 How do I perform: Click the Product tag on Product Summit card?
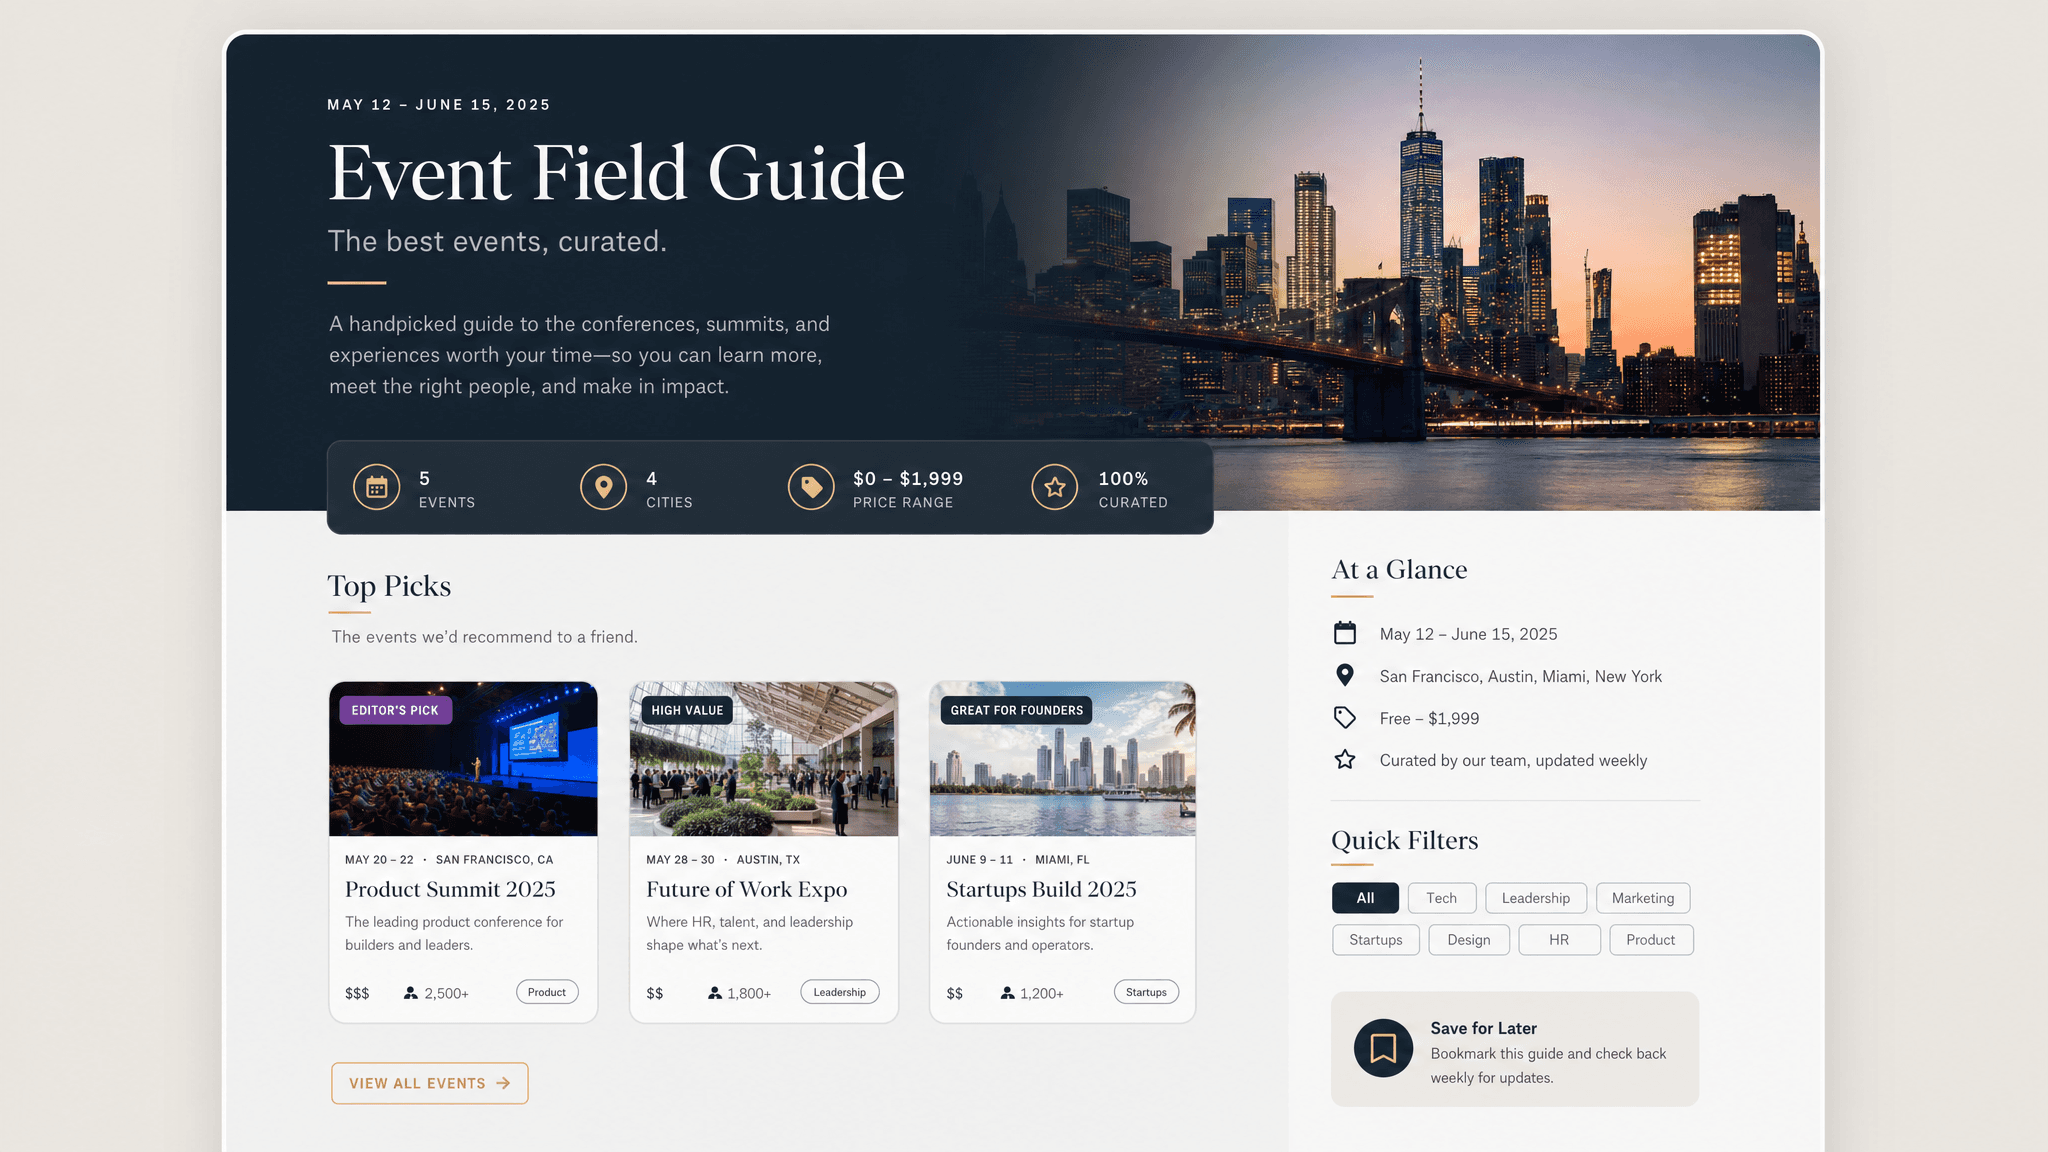click(x=547, y=992)
